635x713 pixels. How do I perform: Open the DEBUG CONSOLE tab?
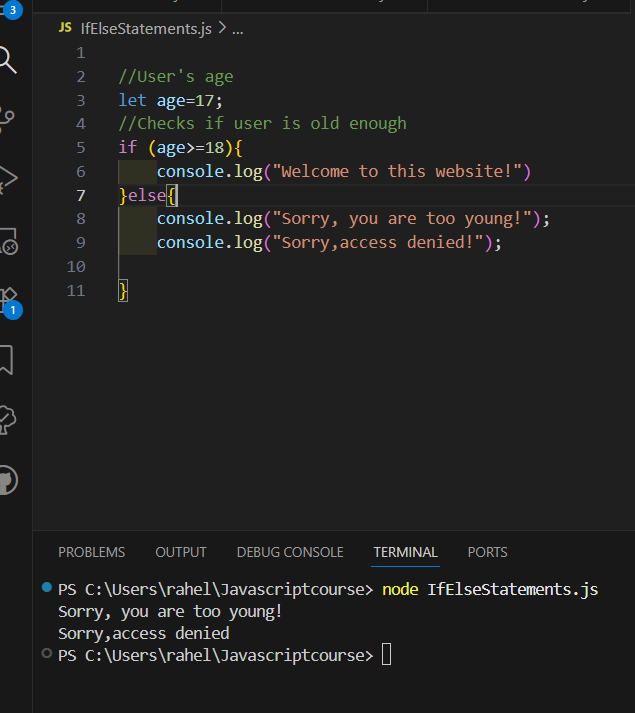tap(290, 552)
